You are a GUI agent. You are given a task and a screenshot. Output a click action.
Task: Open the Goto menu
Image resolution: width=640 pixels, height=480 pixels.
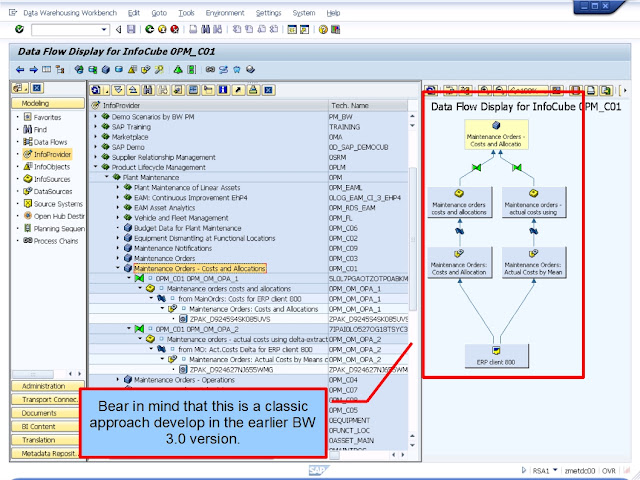pos(159,13)
